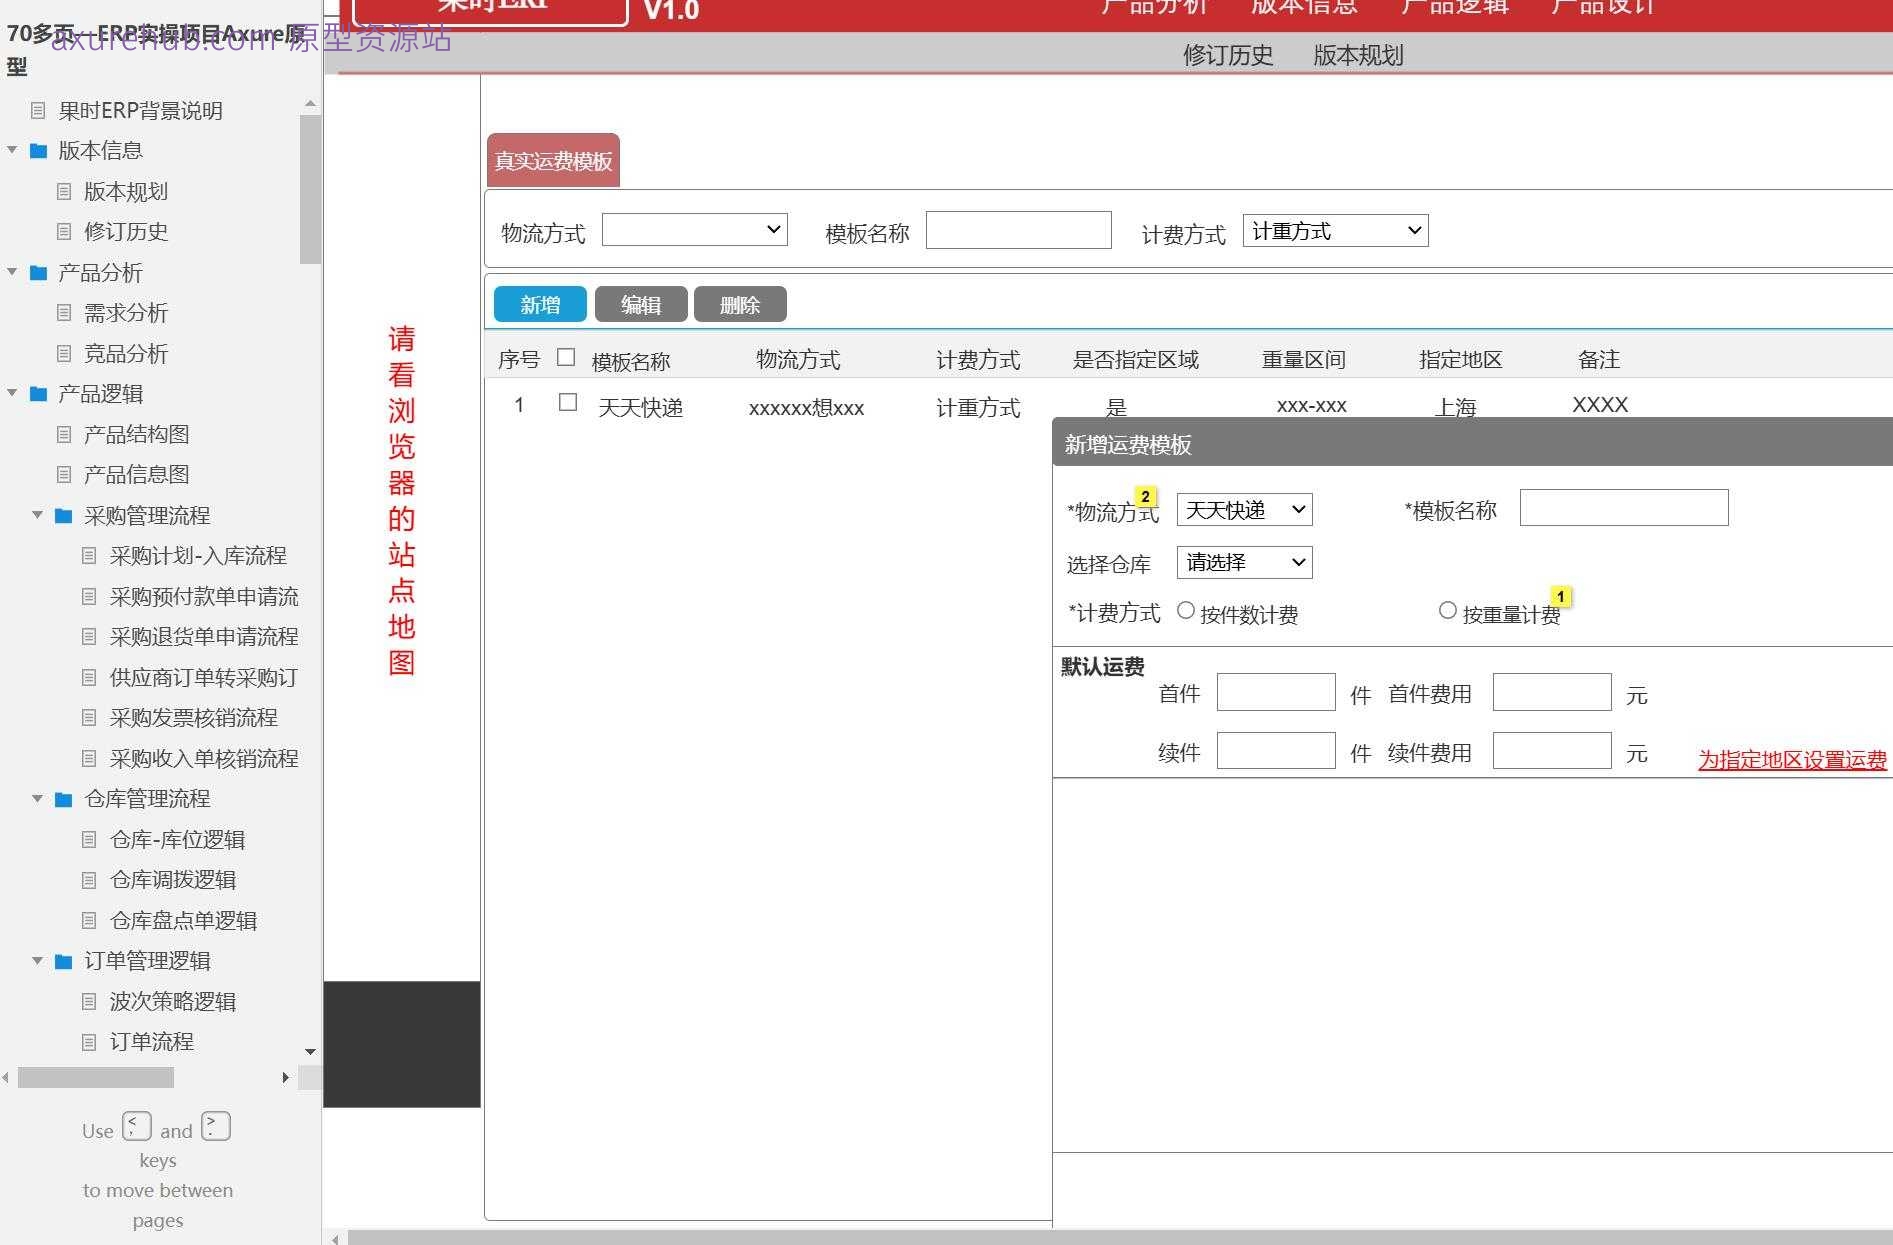The width and height of the screenshot is (1893, 1245).
Task: Click the 产品逻辑 folder icon
Action: (39, 394)
